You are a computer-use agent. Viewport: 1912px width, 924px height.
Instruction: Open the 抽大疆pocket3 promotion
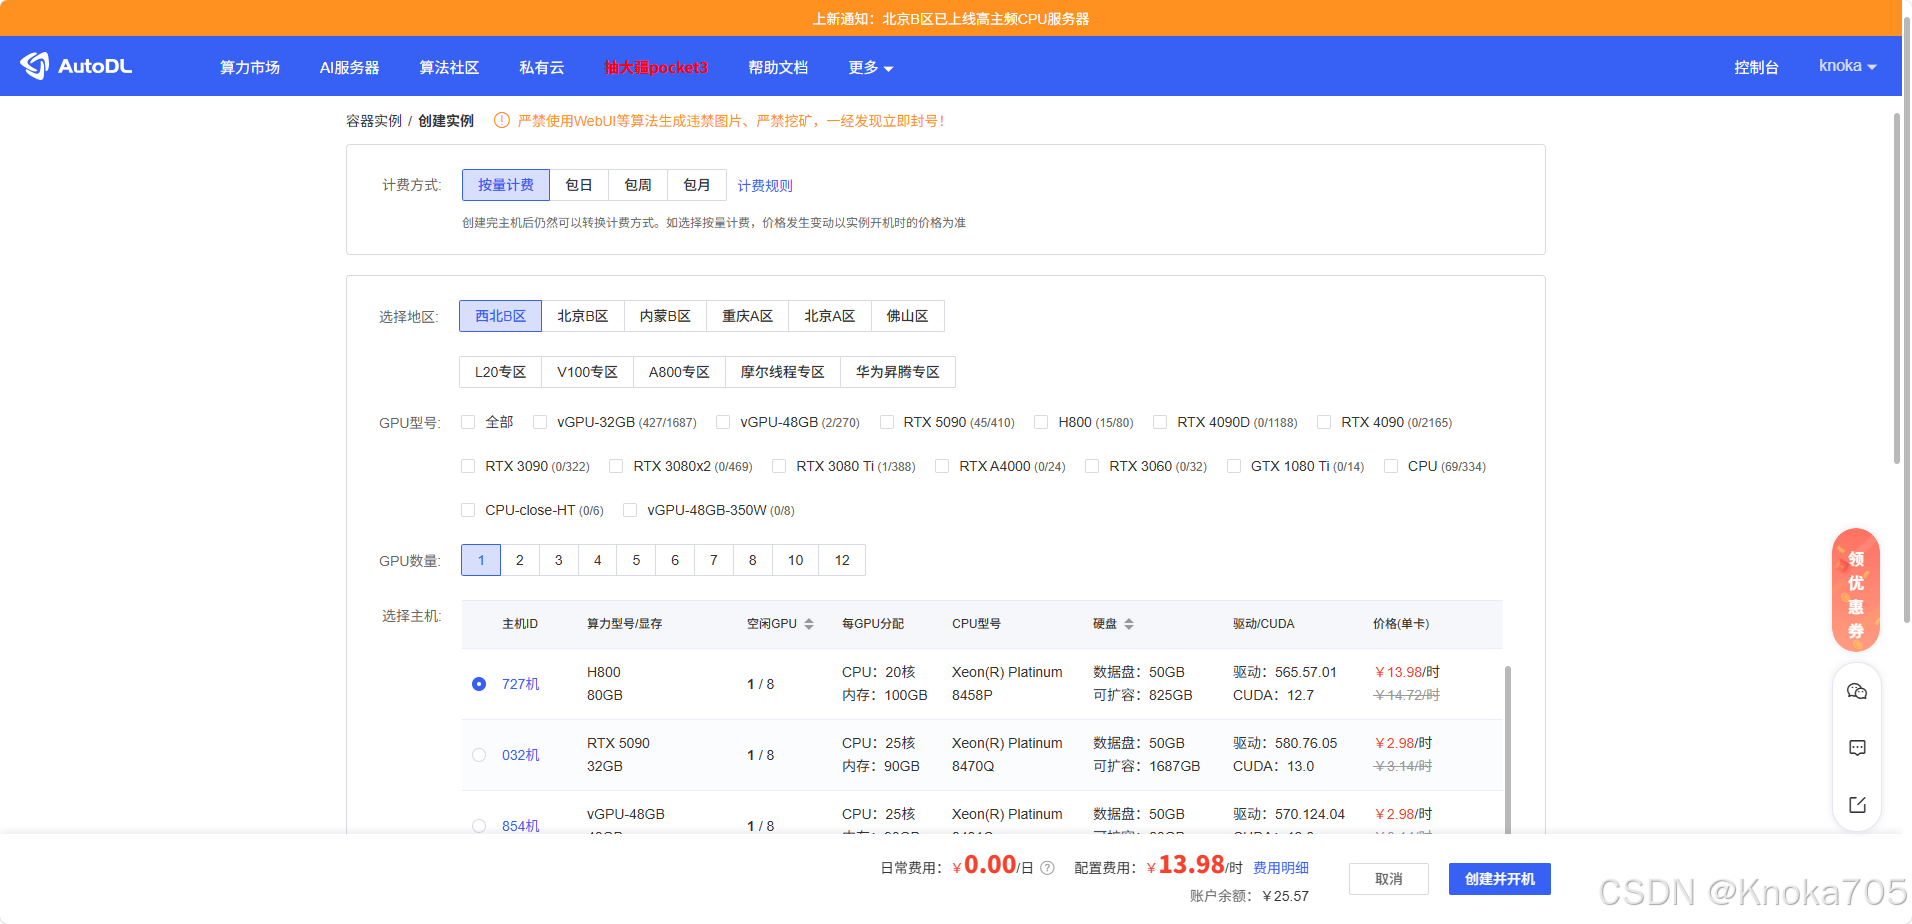(x=656, y=67)
